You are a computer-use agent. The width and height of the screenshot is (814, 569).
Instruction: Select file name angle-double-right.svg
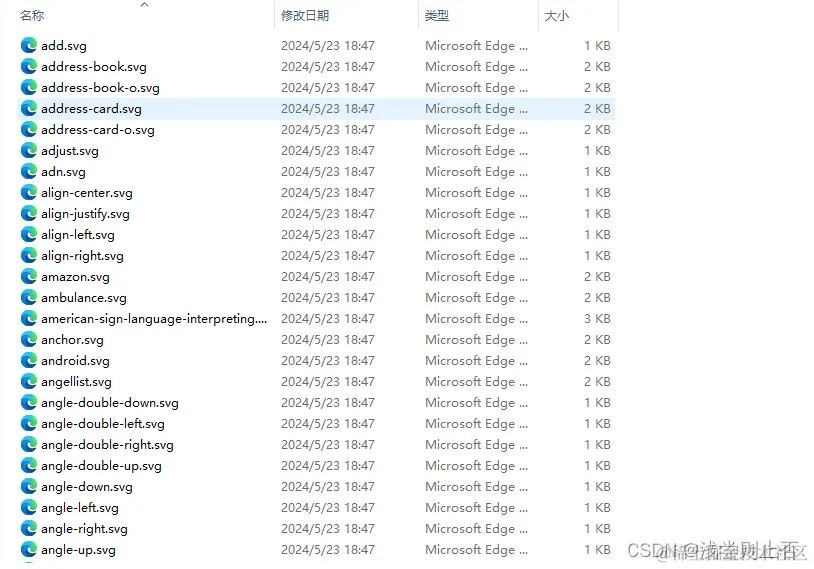click(x=107, y=444)
